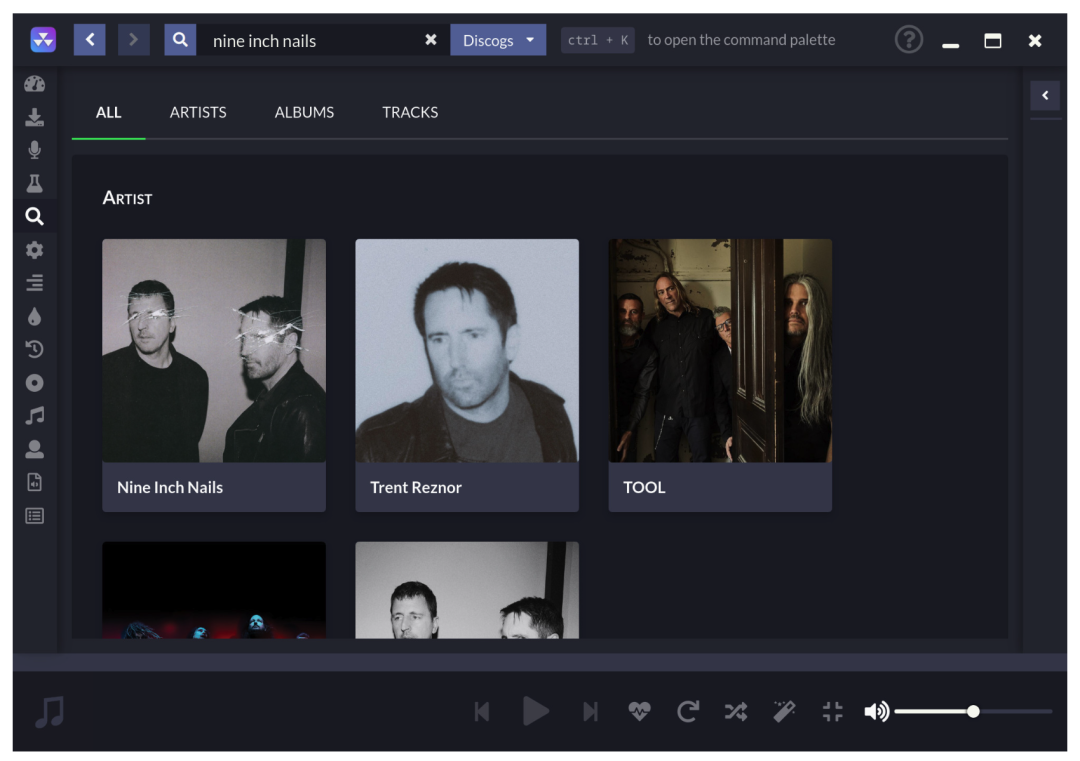Image resolution: width=1080 pixels, height=761 pixels.
Task: Expand the collapsed right-hand queue panel
Action: click(x=1045, y=96)
